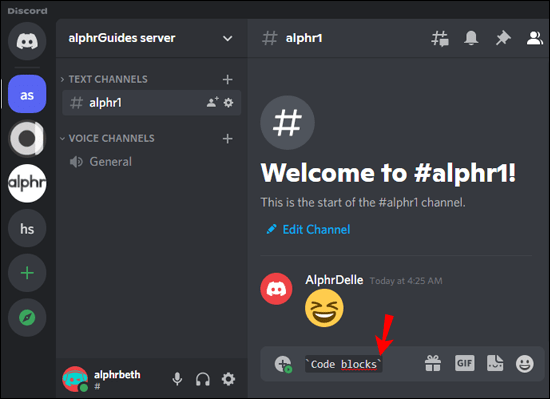The image size is (550, 399).
Task: Open Threads icon in channel header
Action: click(x=440, y=38)
